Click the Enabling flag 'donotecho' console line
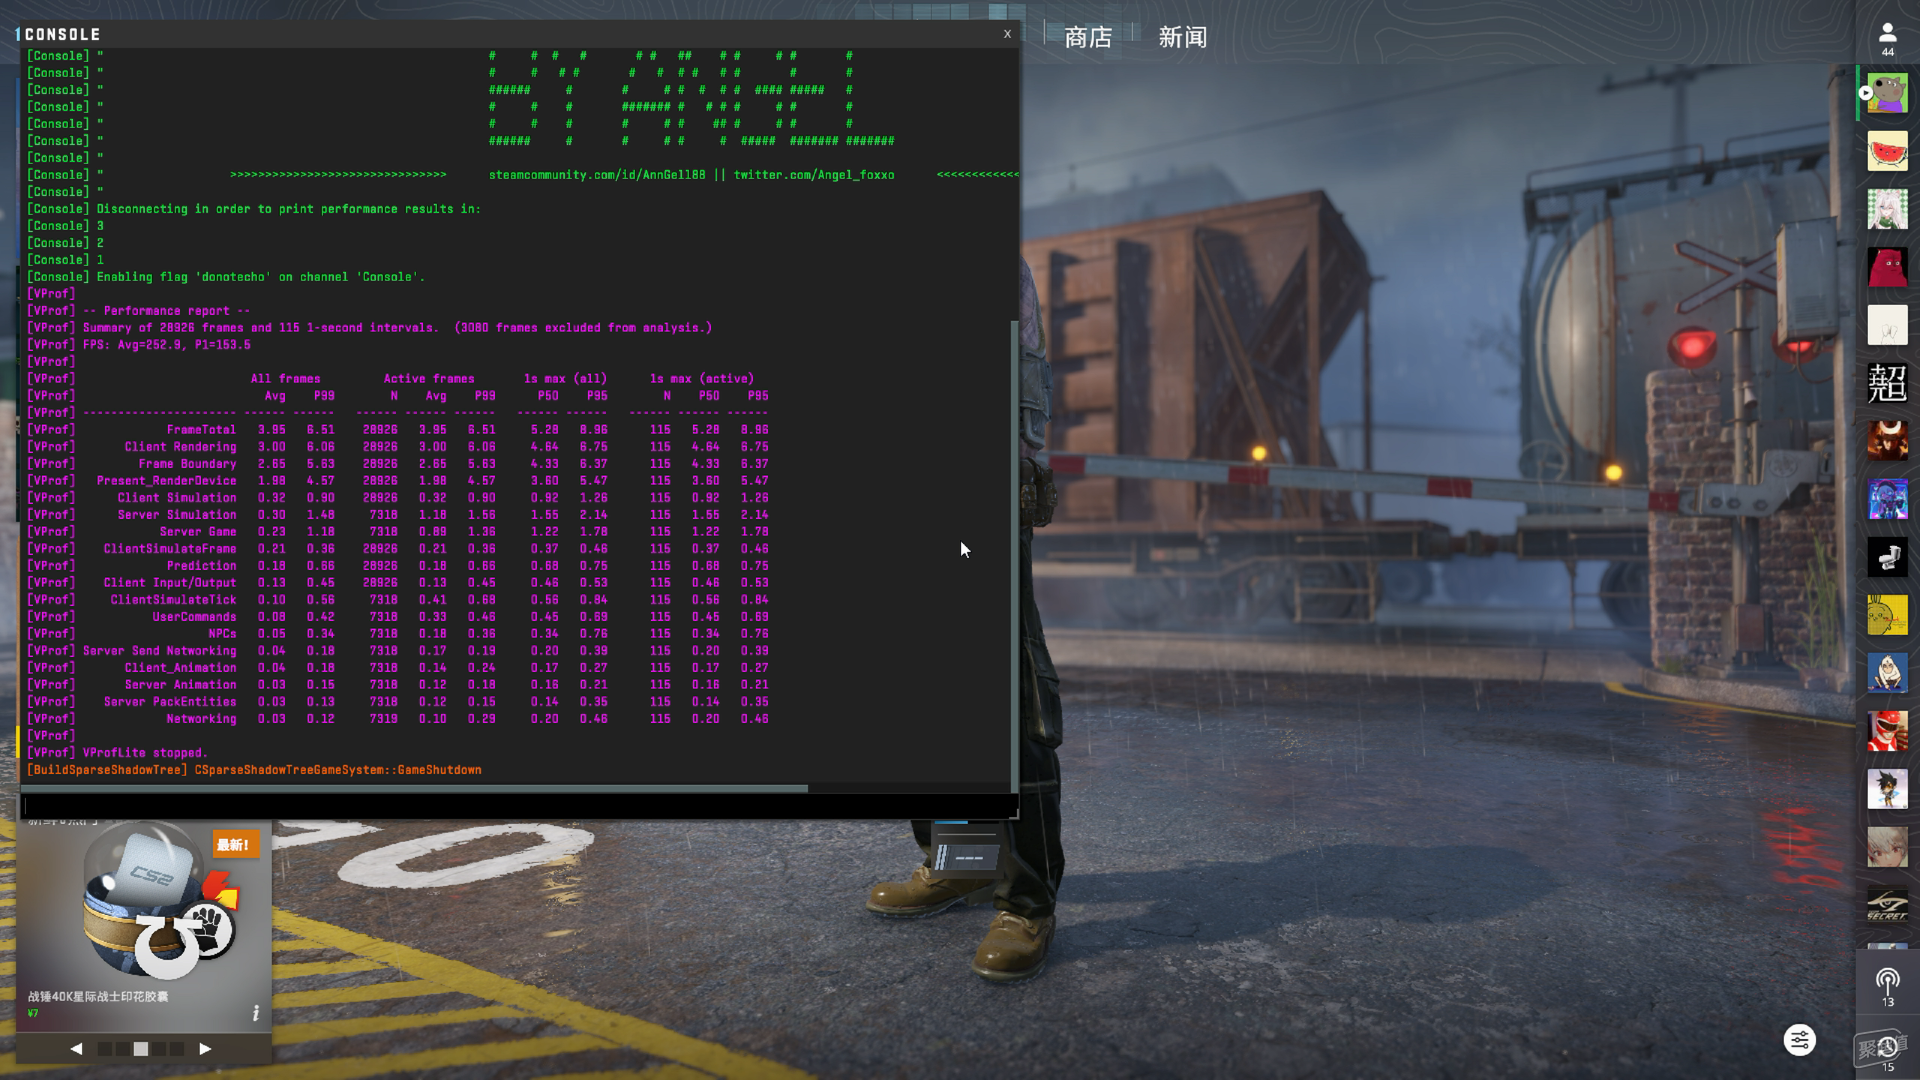The width and height of the screenshot is (1920, 1080). (261, 277)
